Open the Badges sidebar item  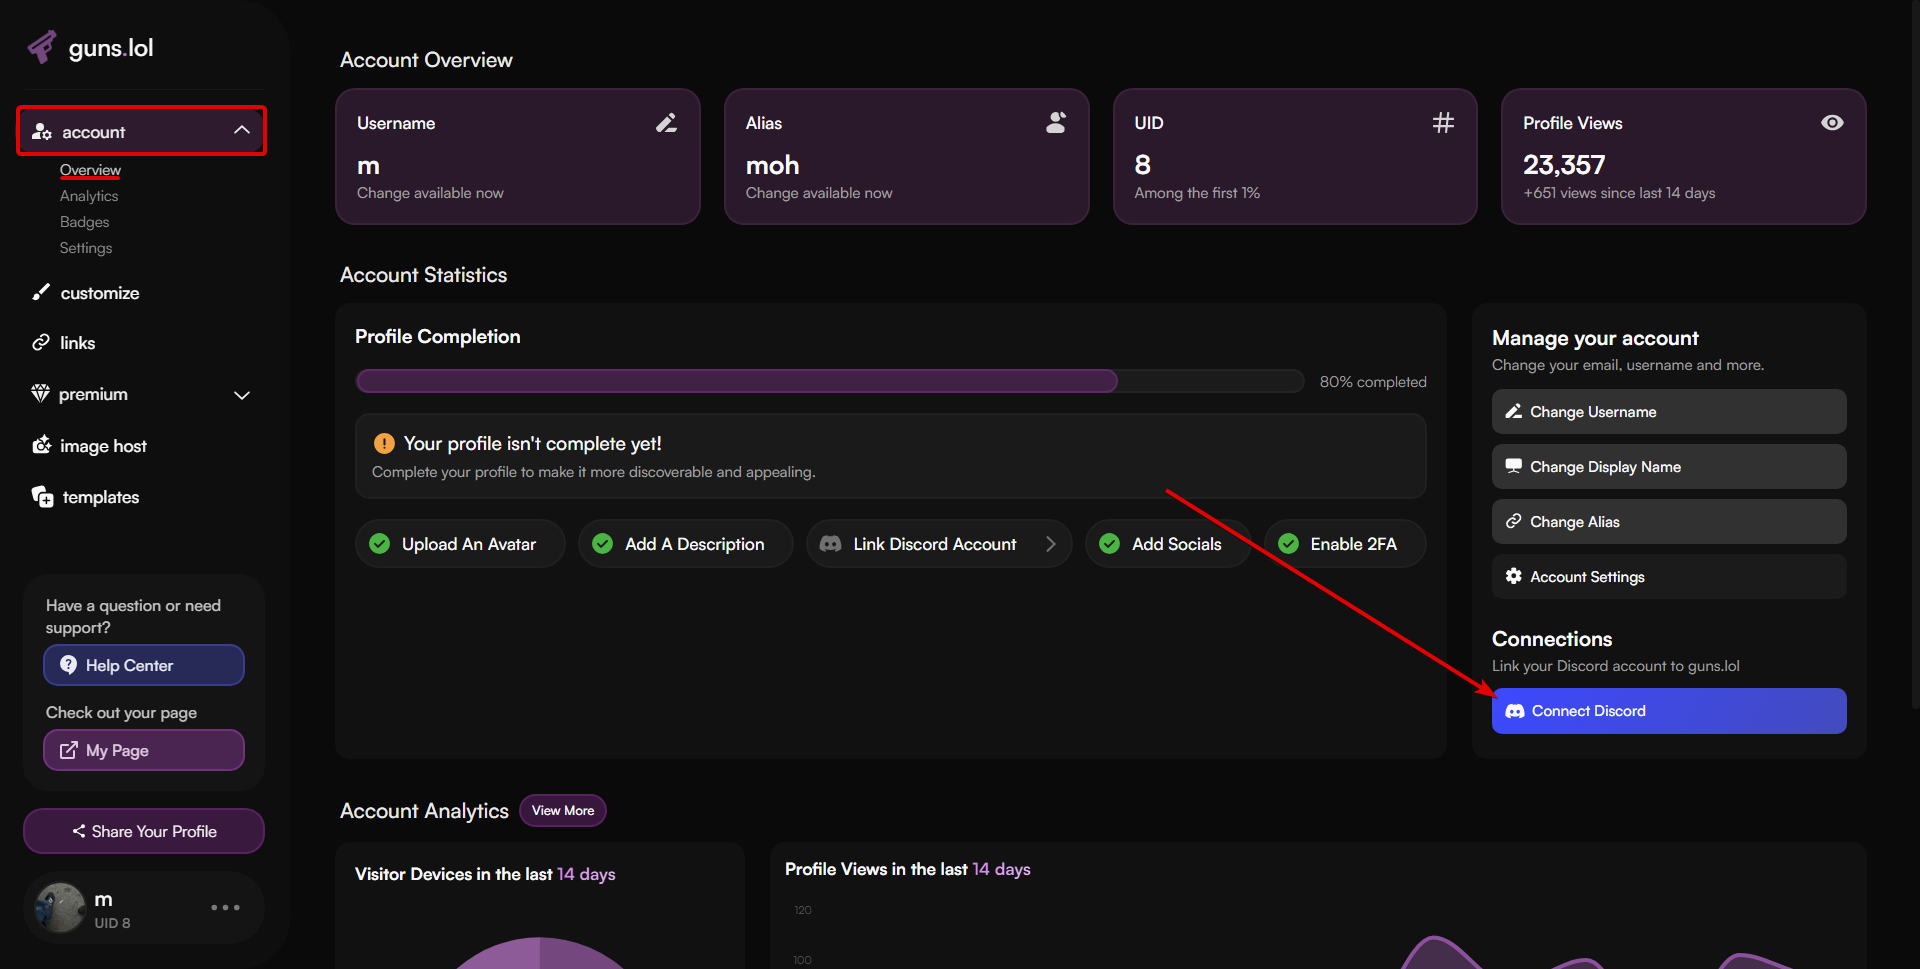point(84,222)
